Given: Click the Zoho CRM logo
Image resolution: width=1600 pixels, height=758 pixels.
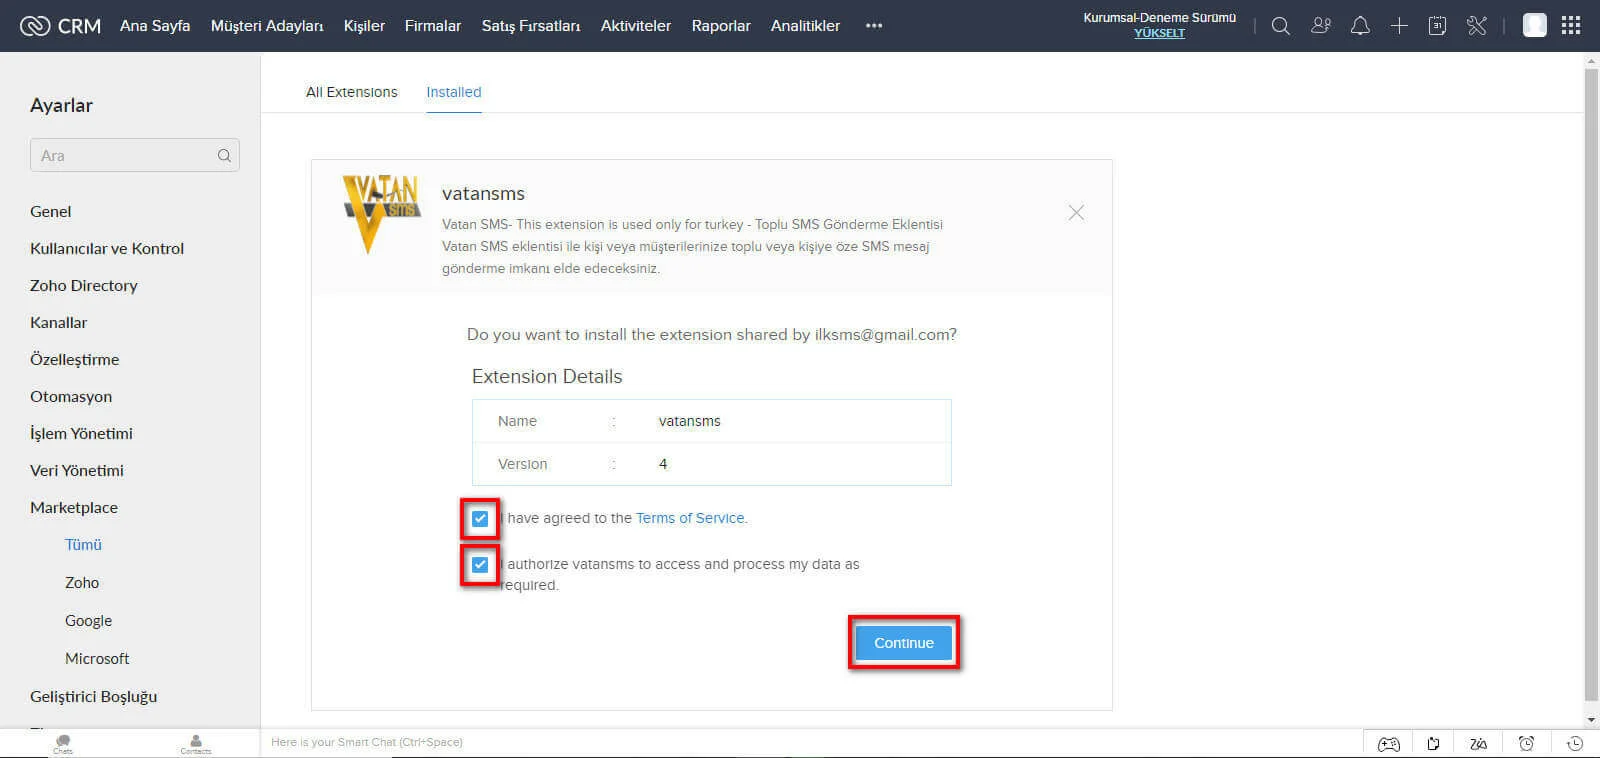Looking at the screenshot, I should 61,26.
